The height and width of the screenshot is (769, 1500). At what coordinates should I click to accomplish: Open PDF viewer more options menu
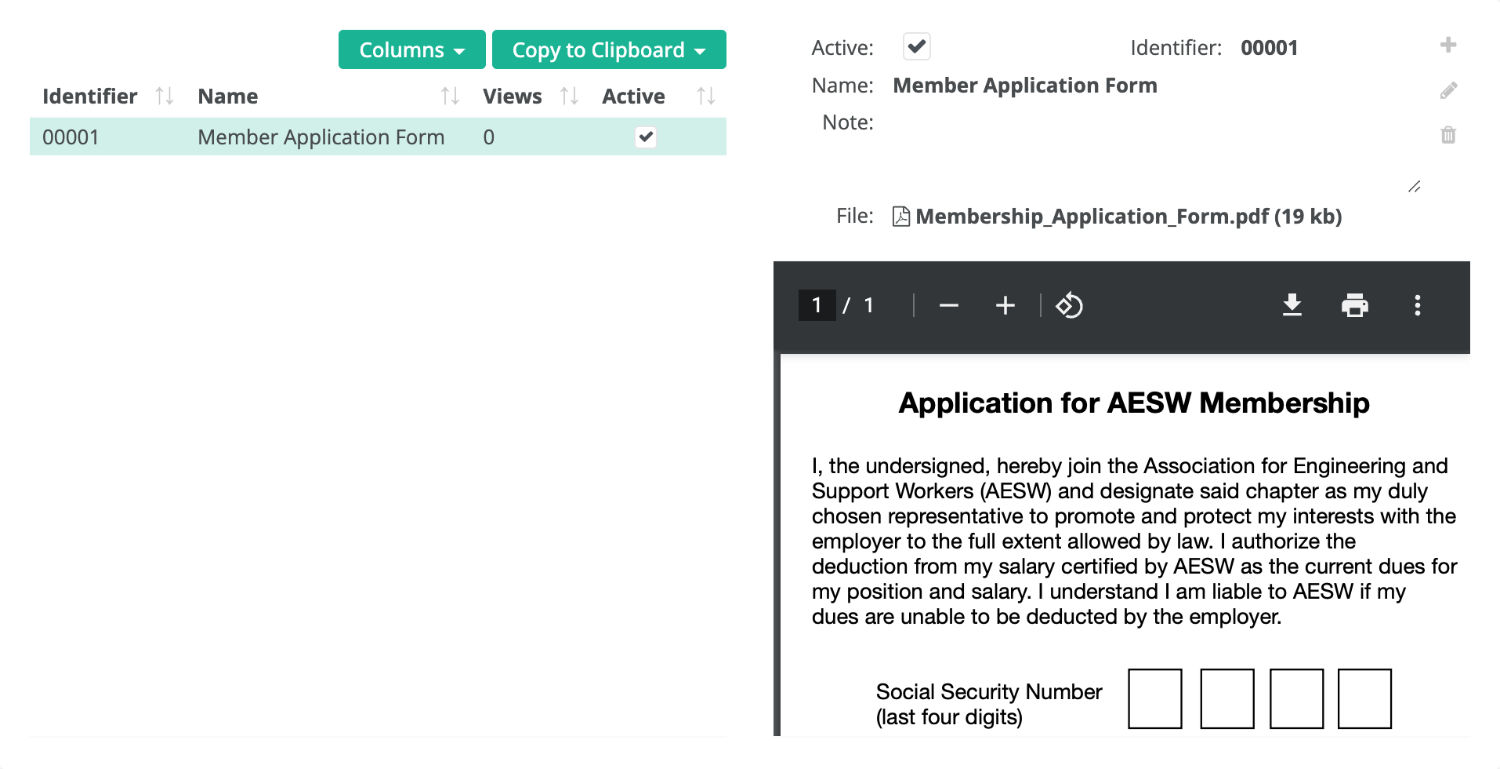tap(1417, 305)
